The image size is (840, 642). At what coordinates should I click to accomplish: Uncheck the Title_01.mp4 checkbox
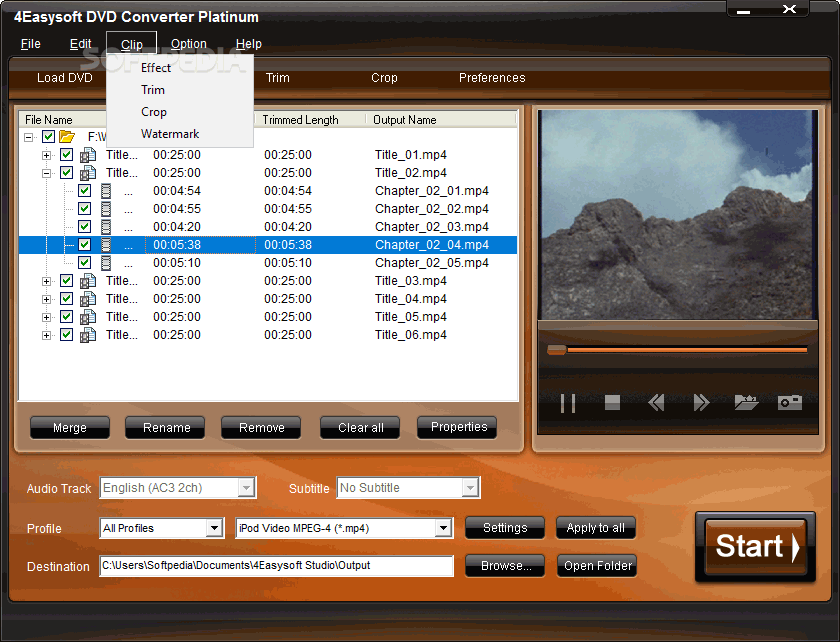[x=66, y=155]
